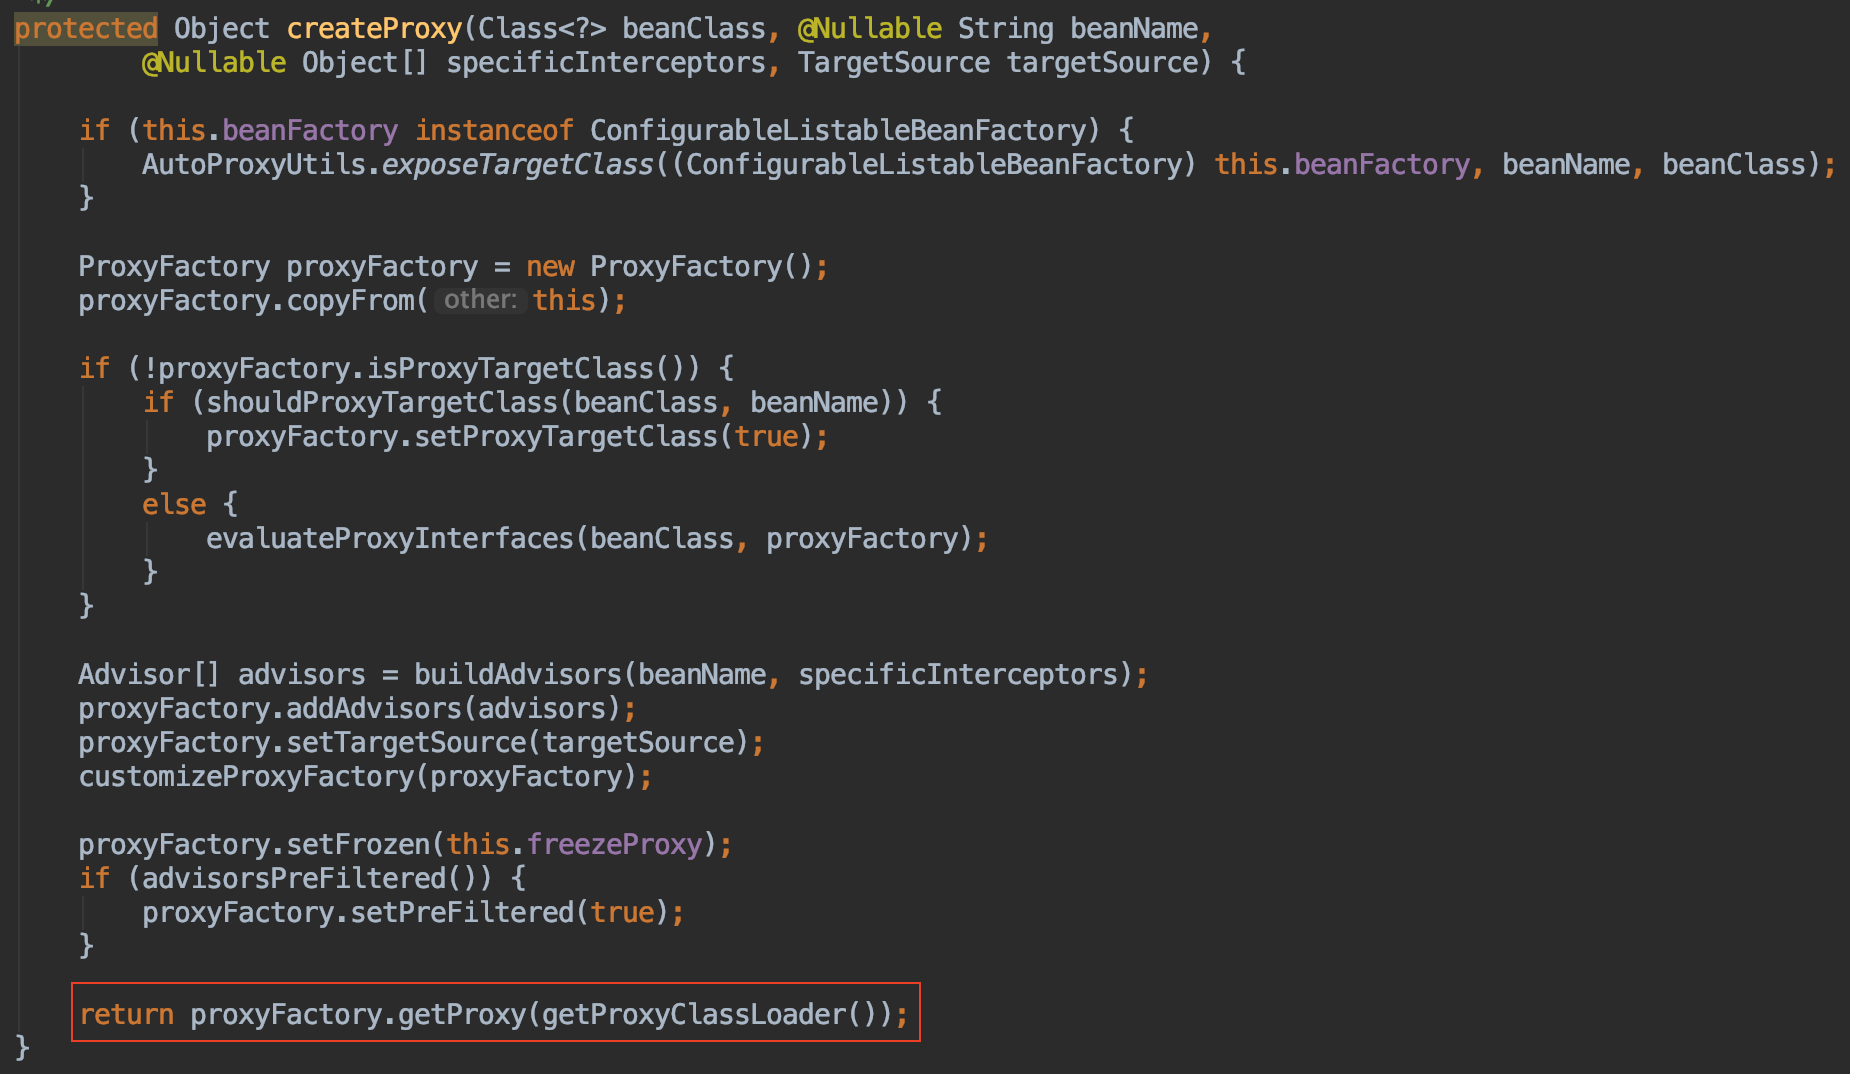Click shouldProxyTargetClass method call

point(382,403)
